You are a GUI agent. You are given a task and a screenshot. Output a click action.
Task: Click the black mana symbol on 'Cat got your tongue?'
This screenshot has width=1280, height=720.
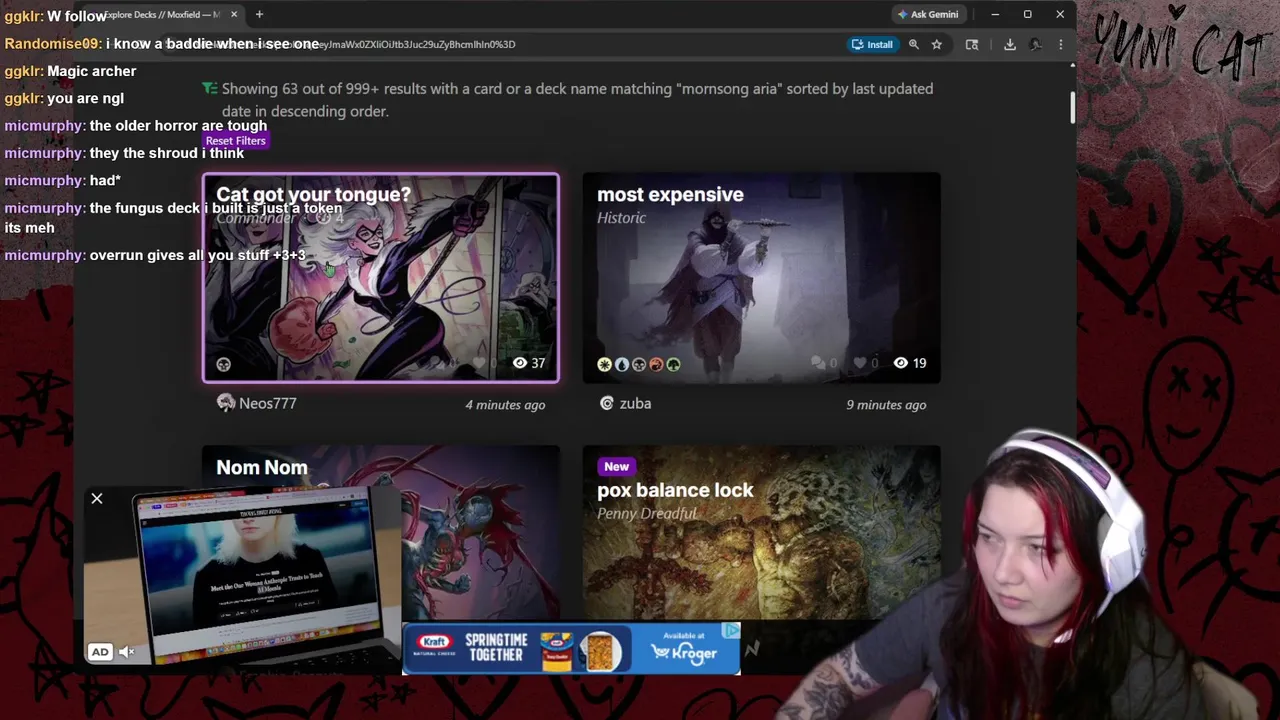coord(224,364)
